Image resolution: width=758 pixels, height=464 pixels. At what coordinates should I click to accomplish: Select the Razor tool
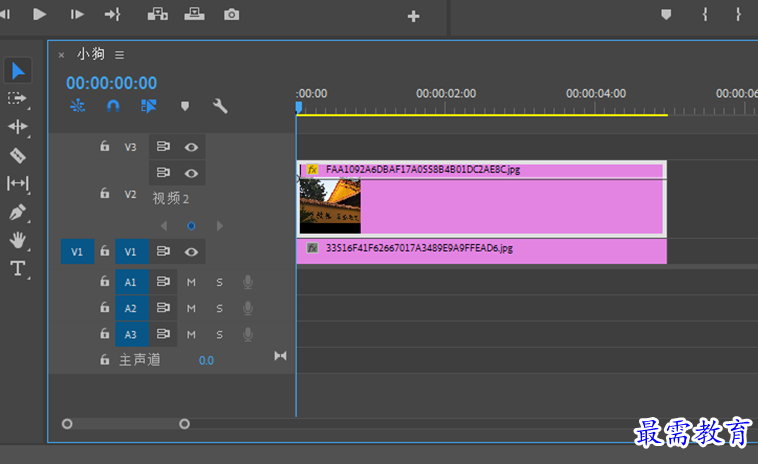point(18,156)
